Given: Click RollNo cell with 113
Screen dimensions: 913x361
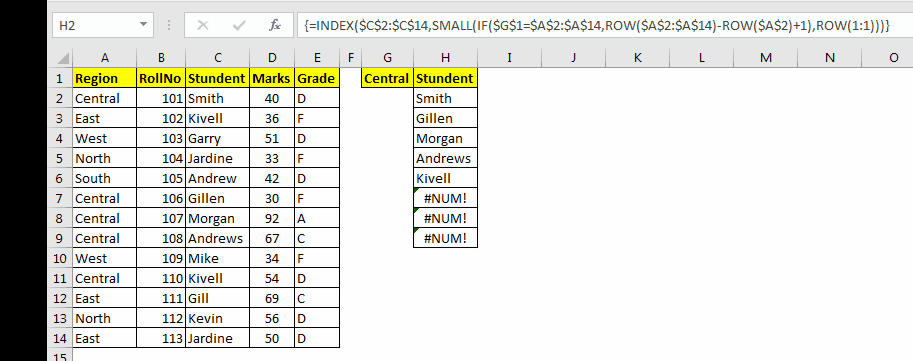Looking at the screenshot, I should [x=161, y=338].
